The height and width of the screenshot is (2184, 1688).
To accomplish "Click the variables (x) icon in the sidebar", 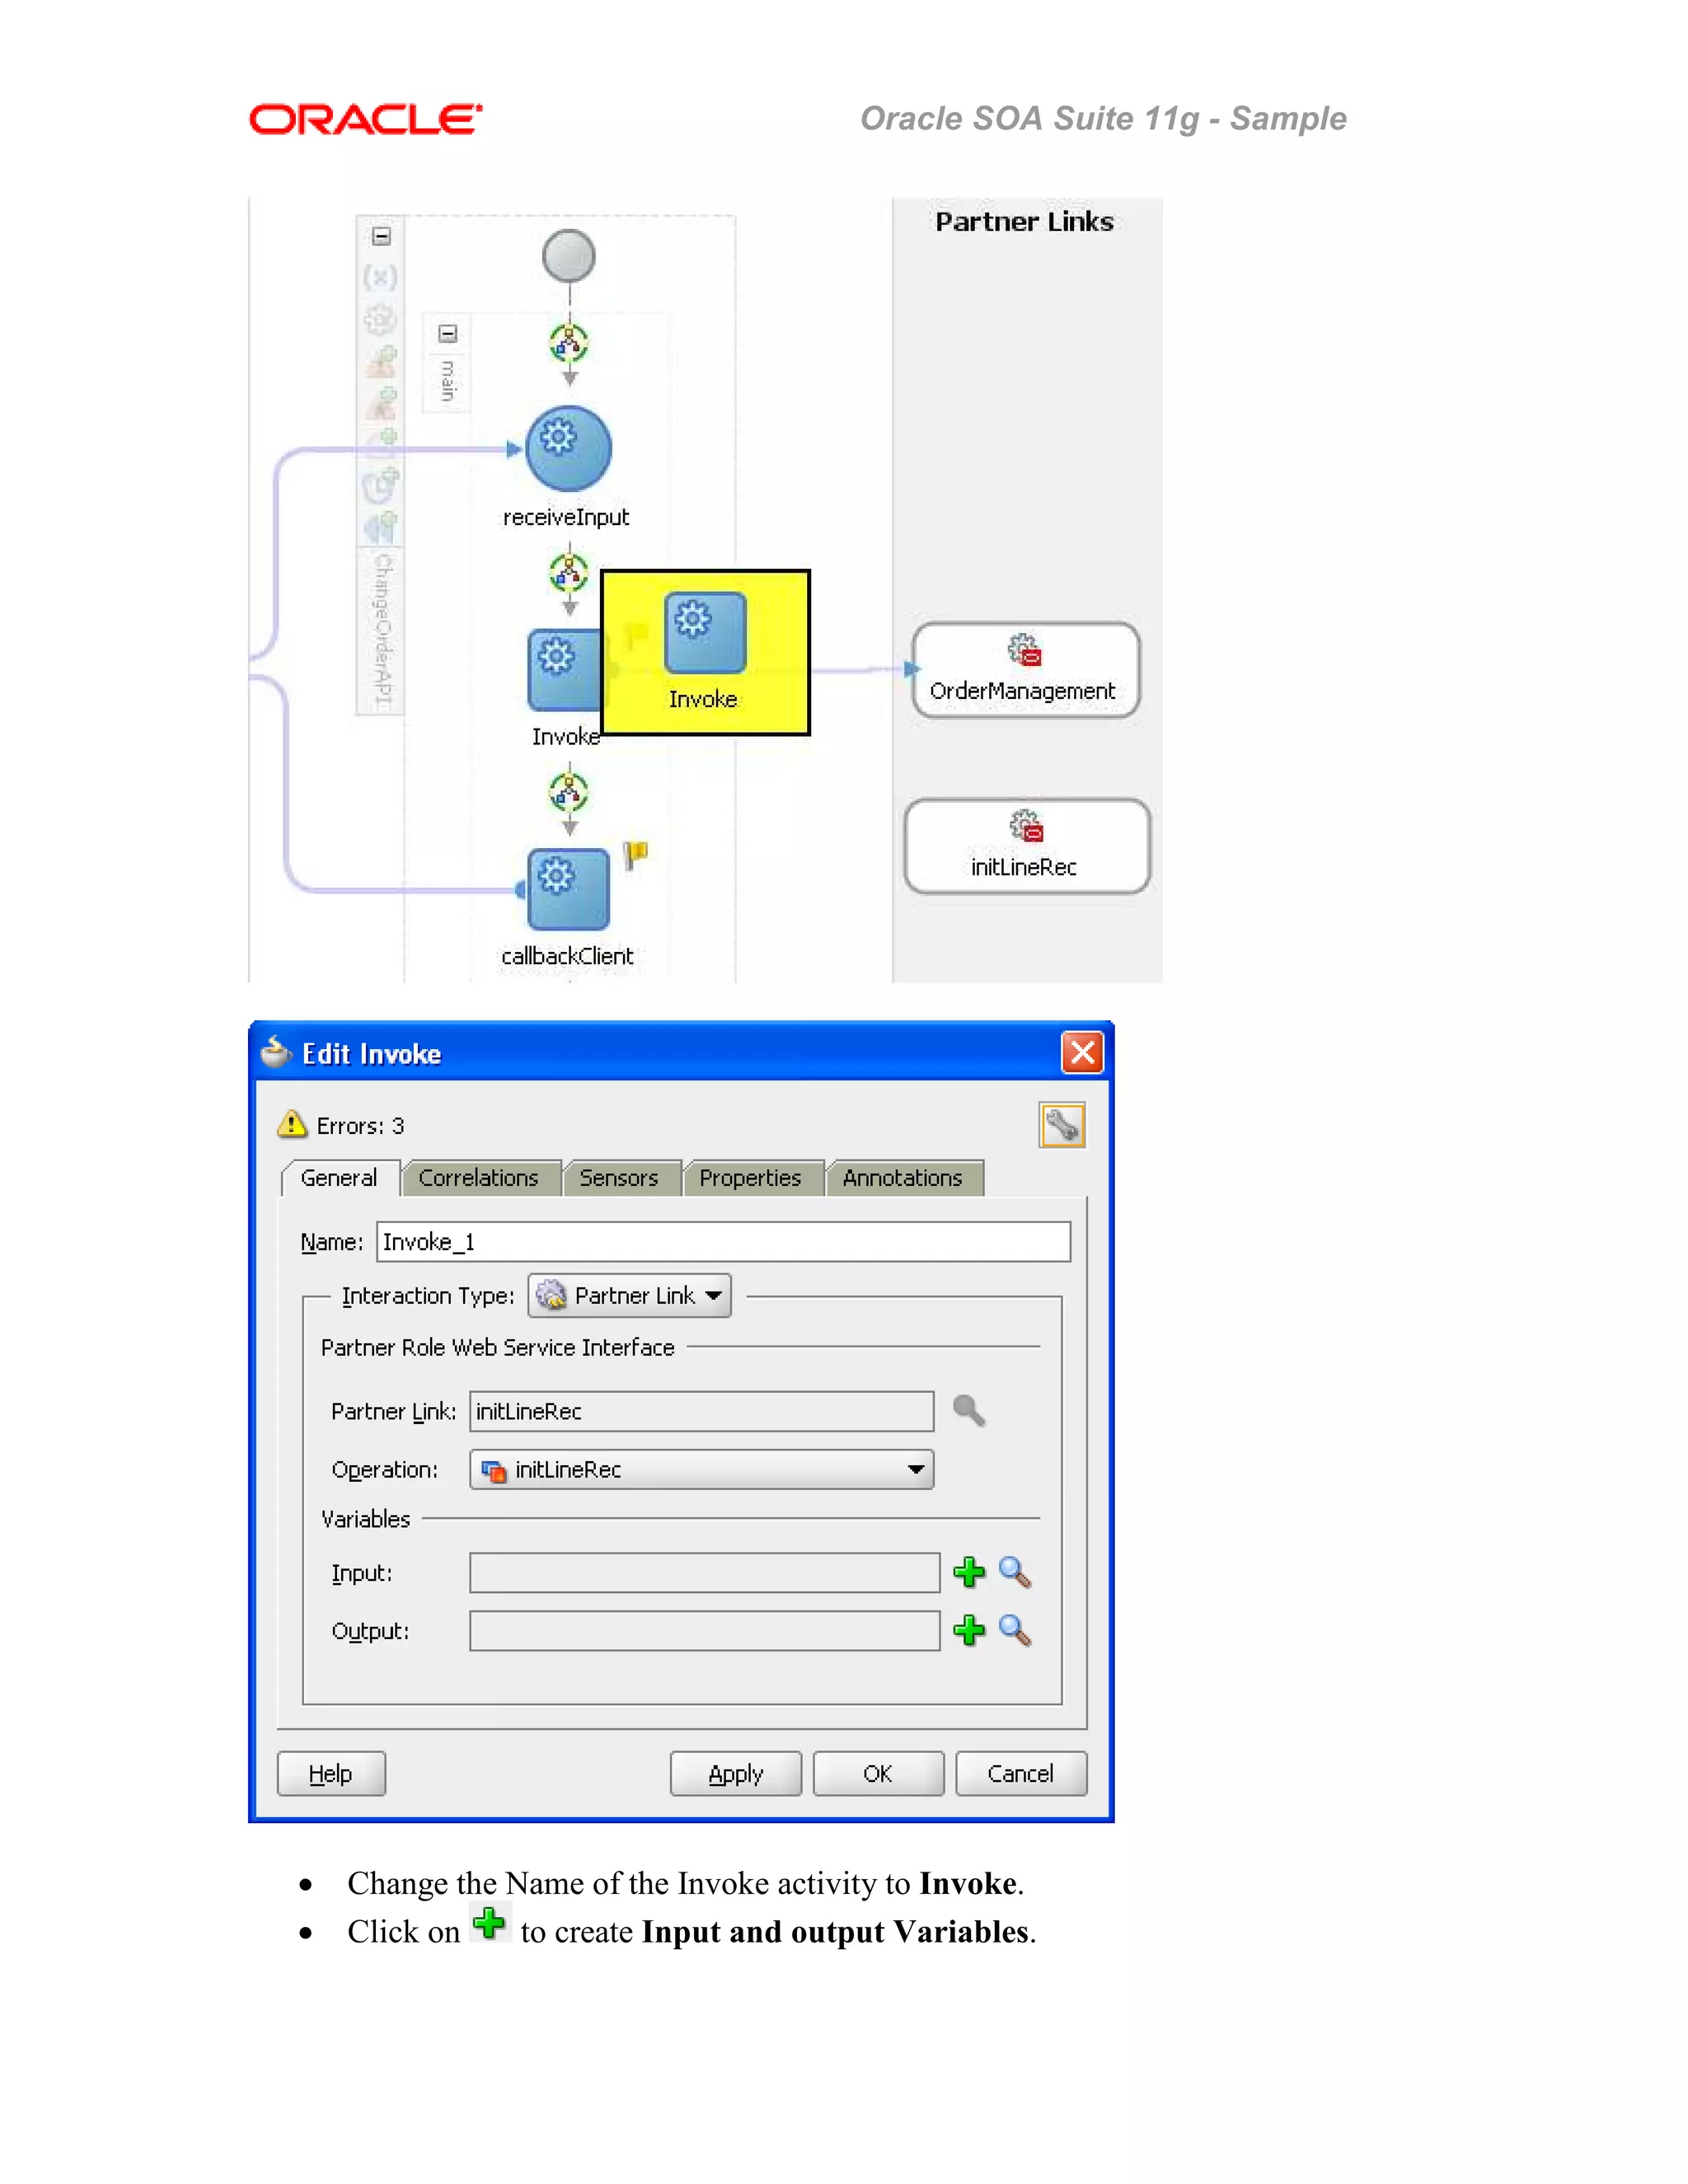I will pyautogui.click(x=380, y=277).
